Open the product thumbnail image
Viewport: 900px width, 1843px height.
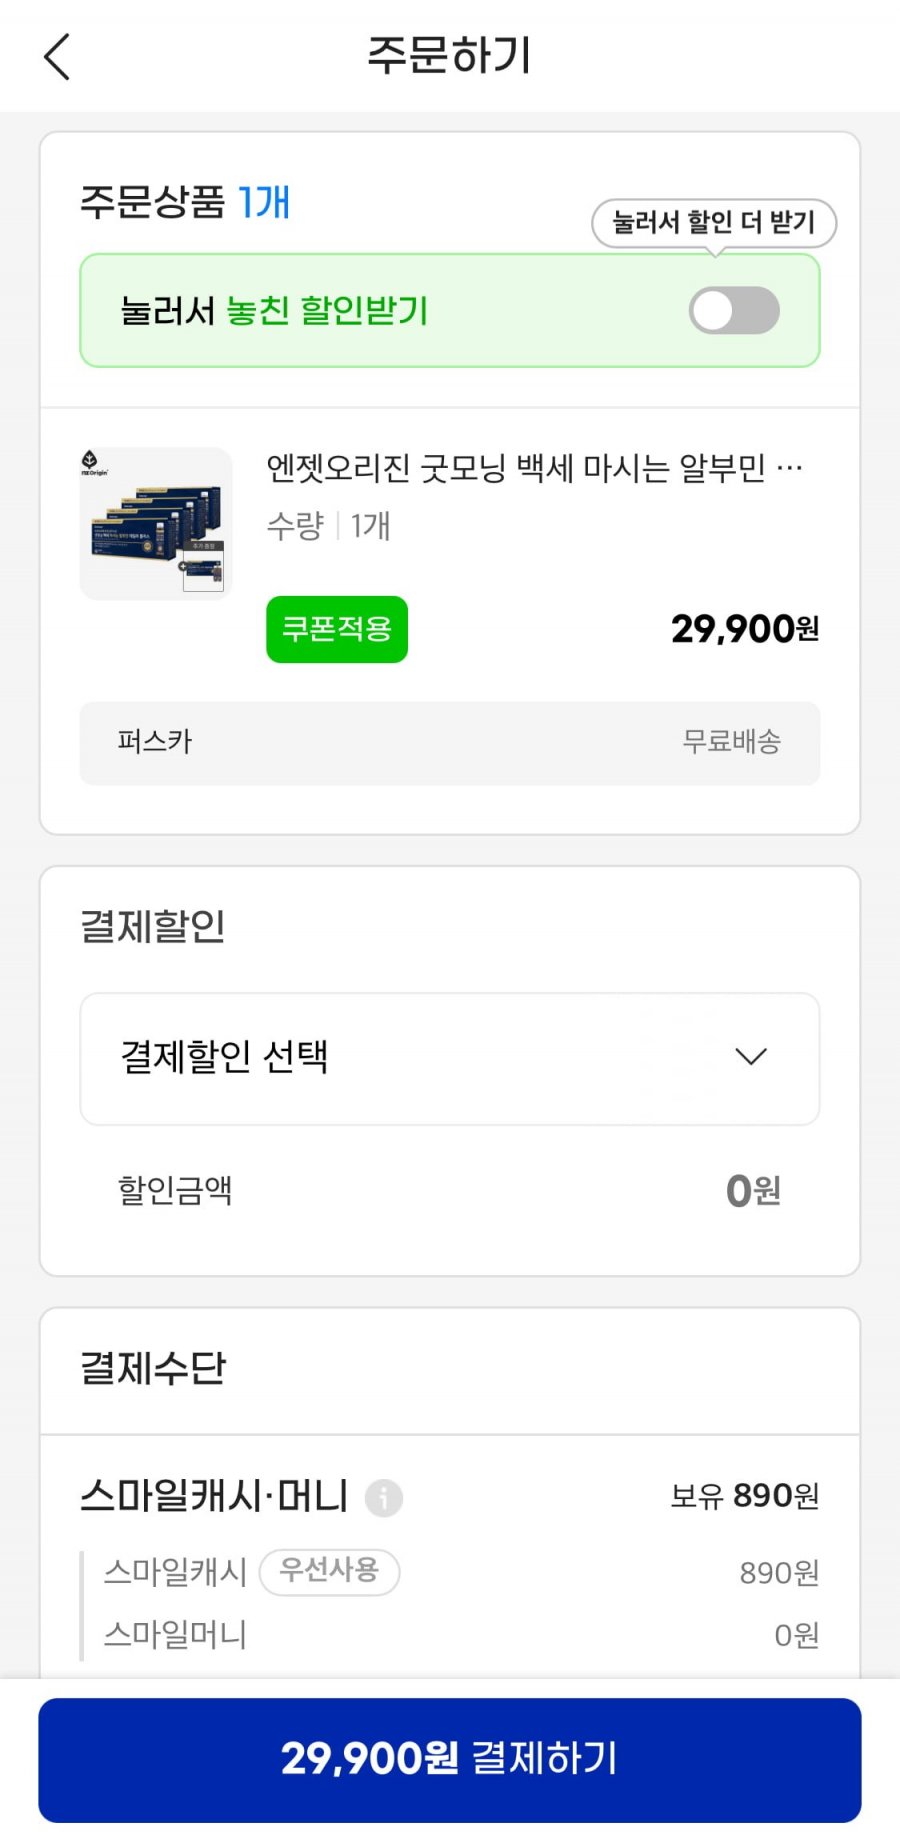(156, 524)
